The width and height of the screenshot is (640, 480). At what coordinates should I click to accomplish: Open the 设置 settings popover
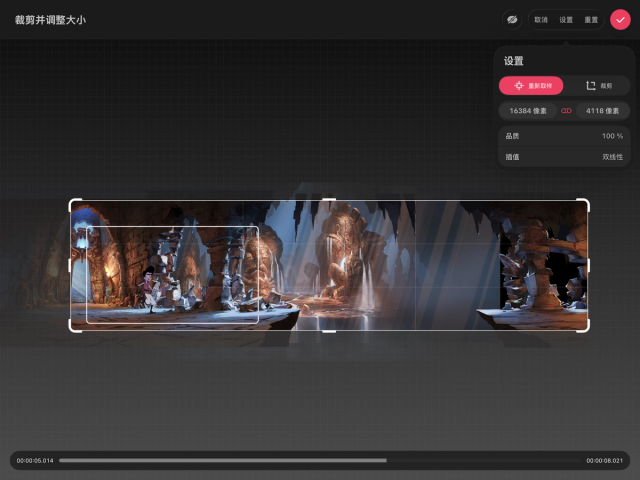[x=566, y=20]
